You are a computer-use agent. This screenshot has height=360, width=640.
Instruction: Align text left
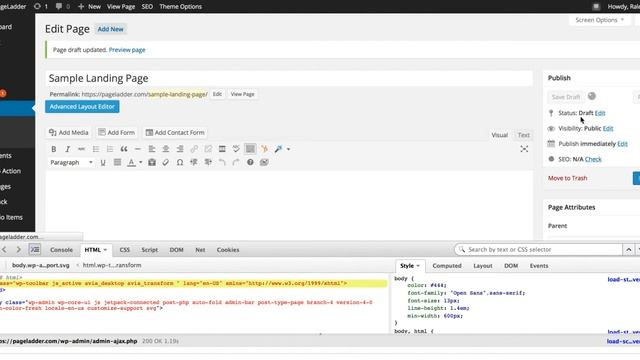click(x=151, y=149)
